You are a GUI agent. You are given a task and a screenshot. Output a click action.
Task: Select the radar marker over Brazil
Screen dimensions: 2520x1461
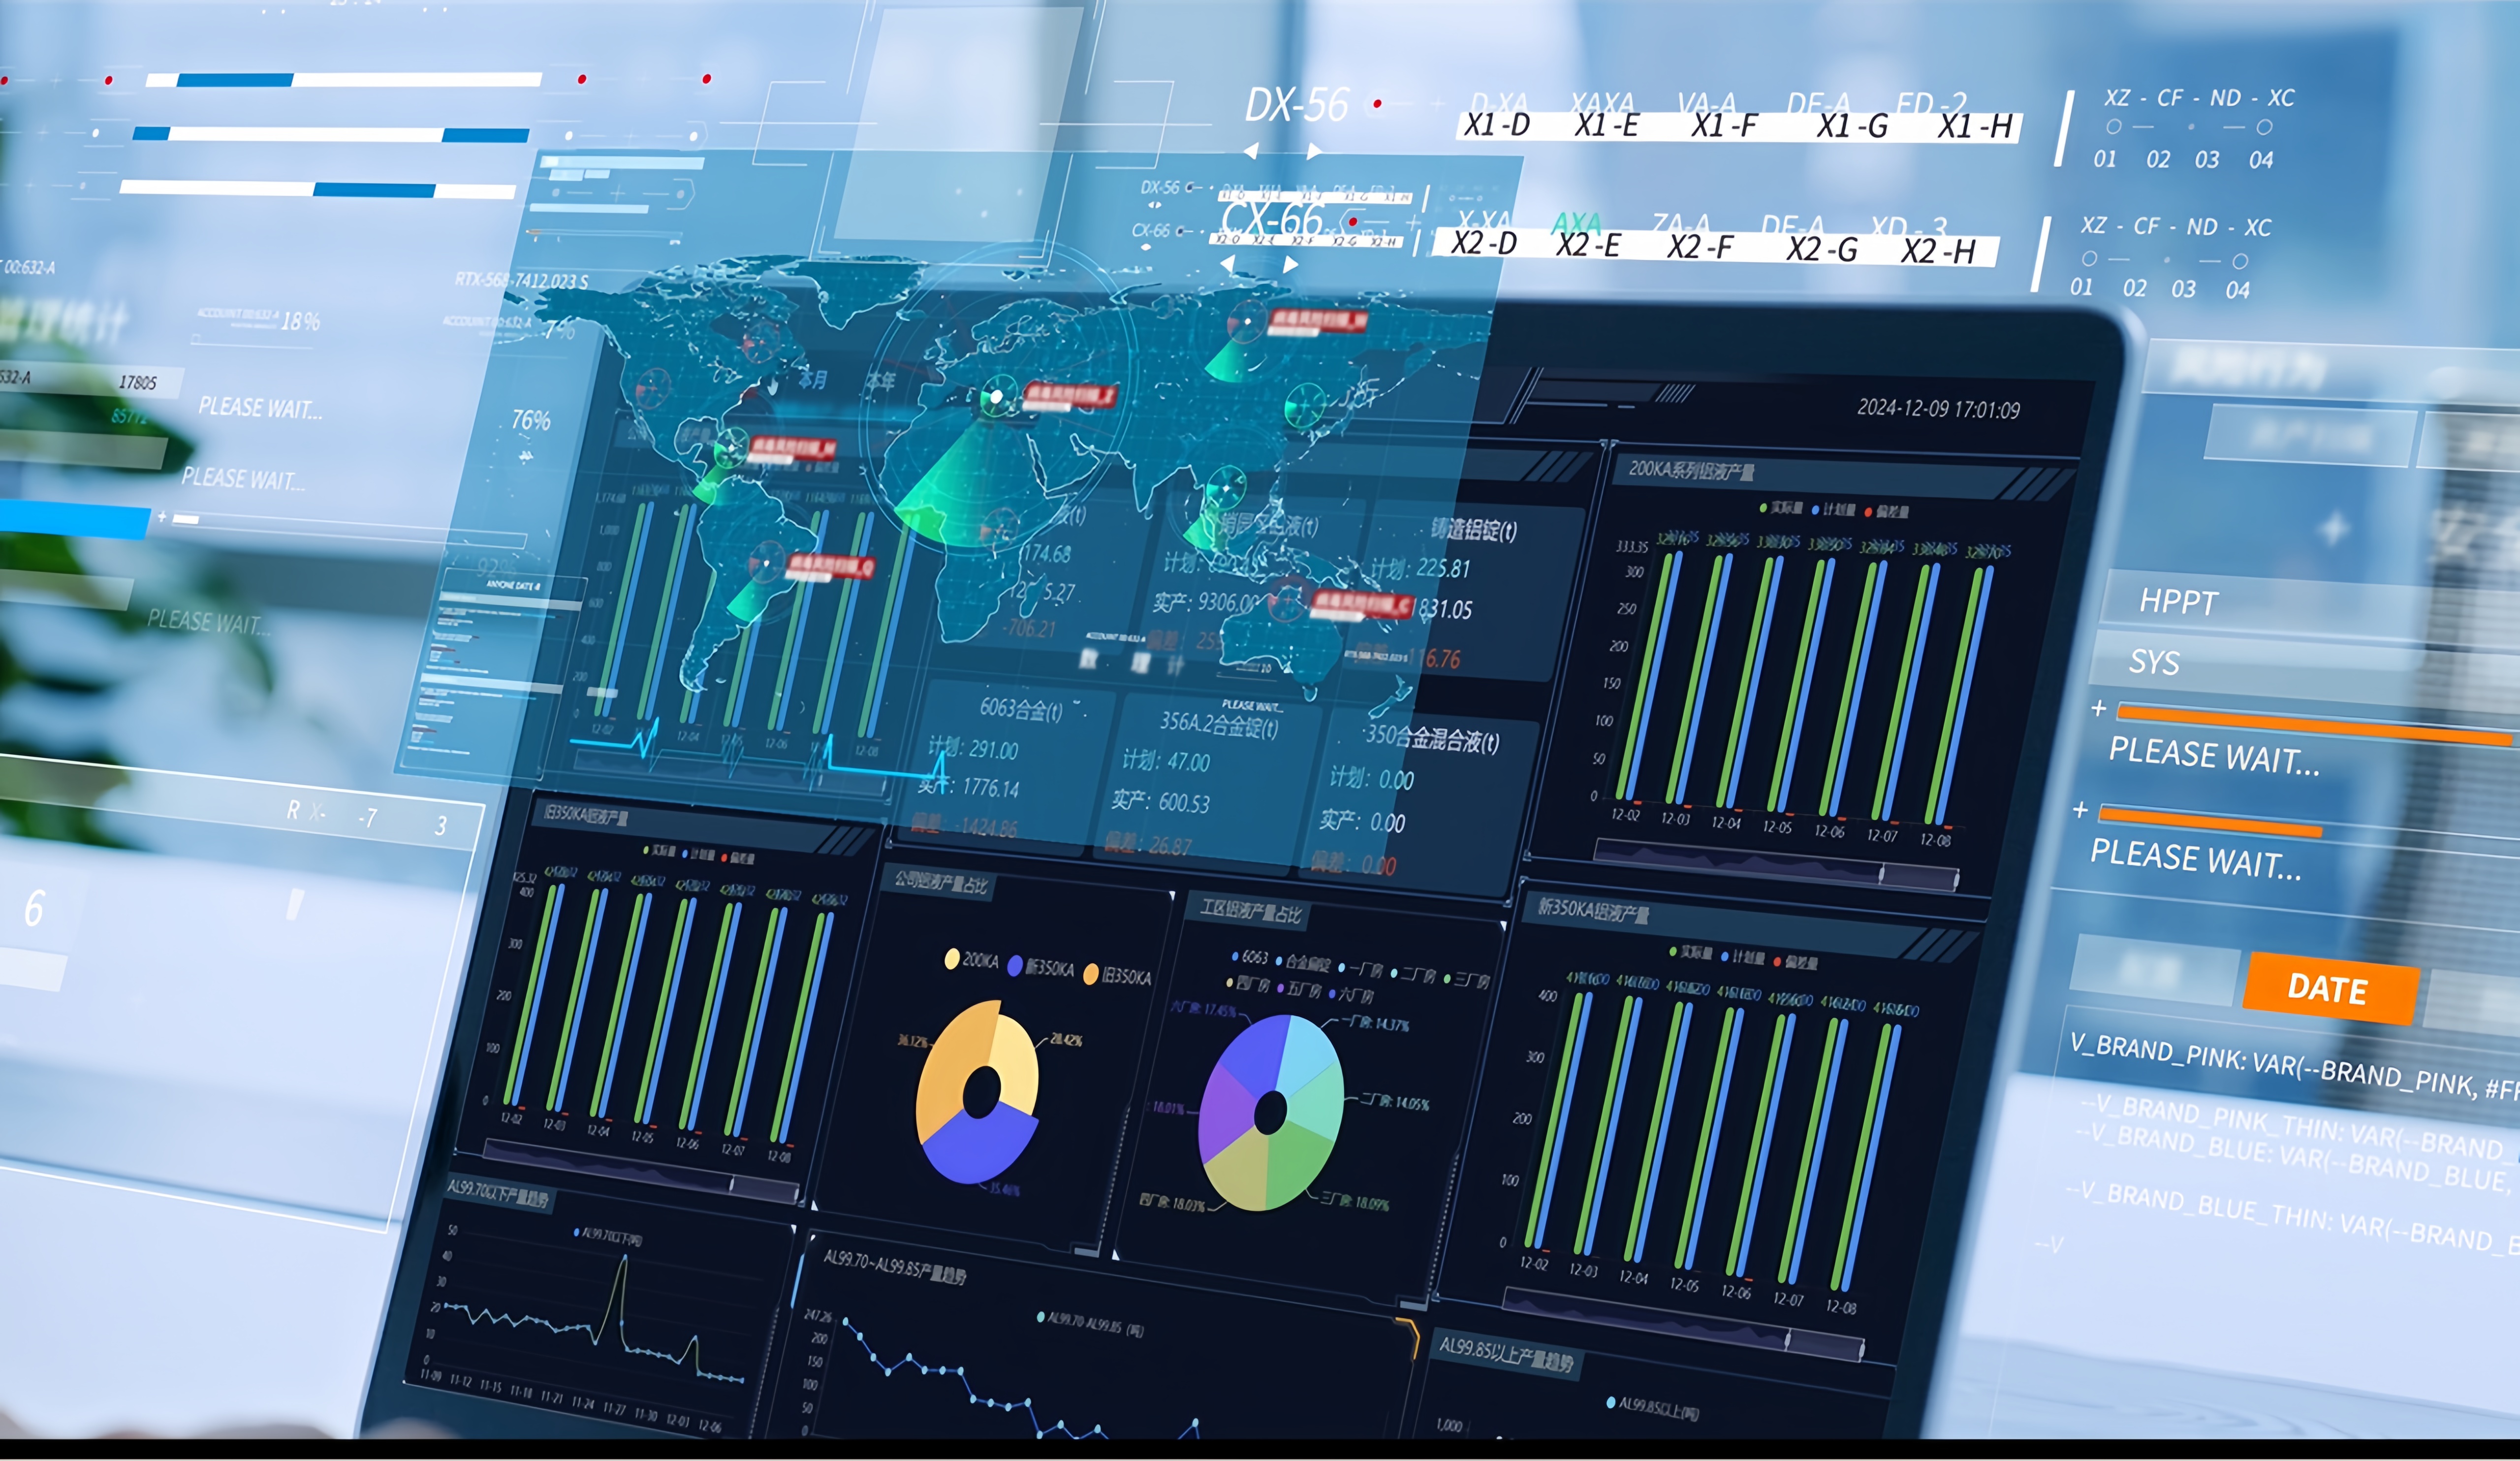pos(767,562)
